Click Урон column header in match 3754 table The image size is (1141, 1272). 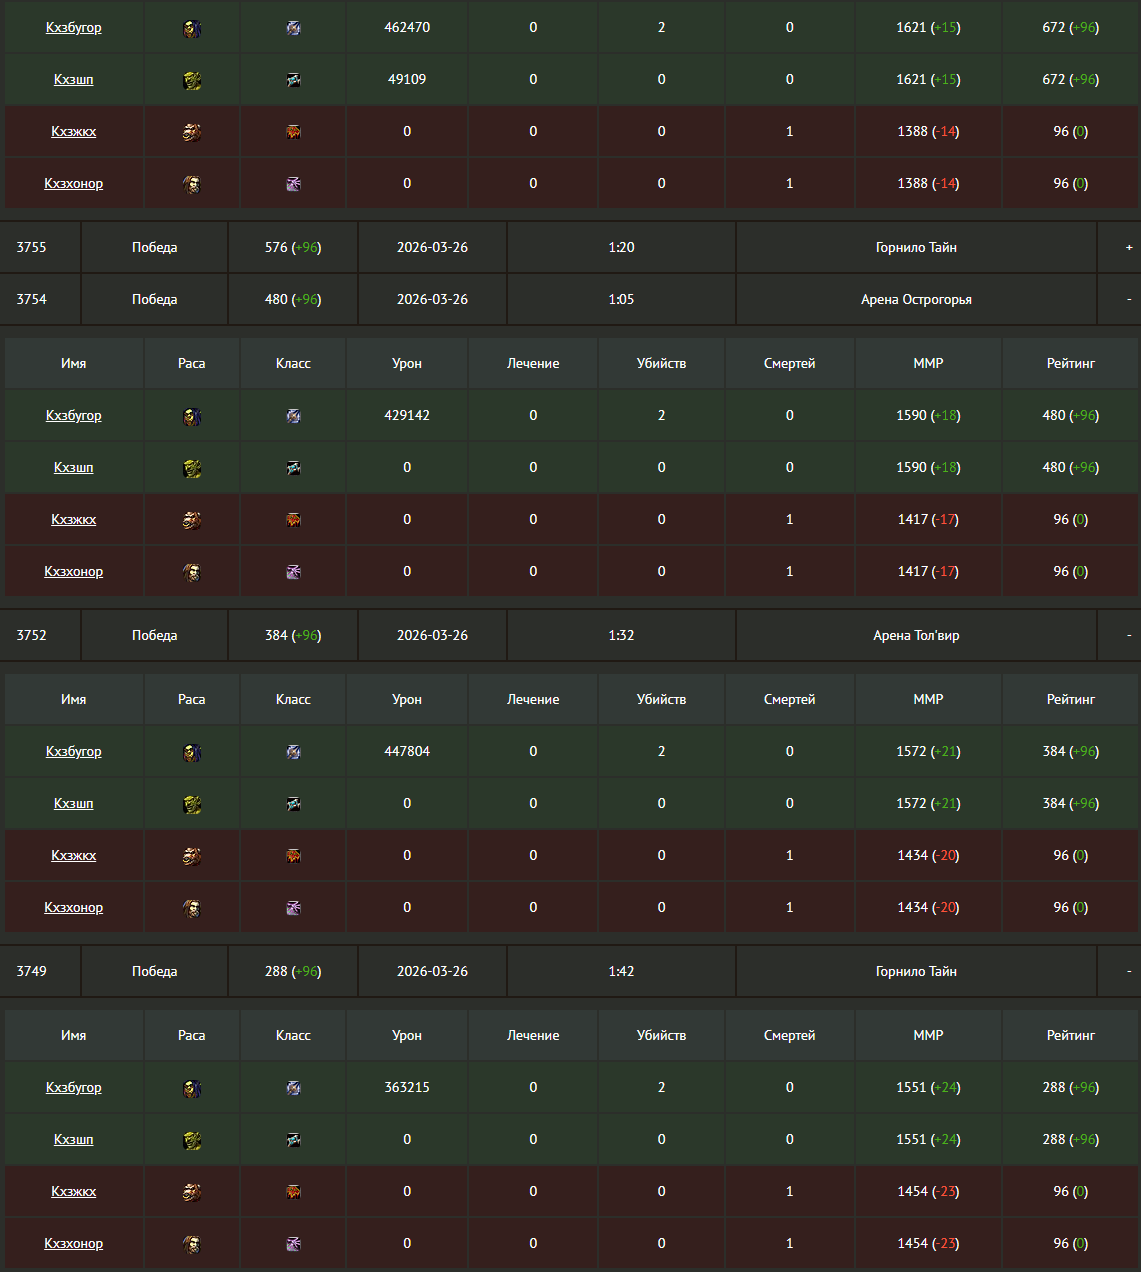tap(407, 363)
